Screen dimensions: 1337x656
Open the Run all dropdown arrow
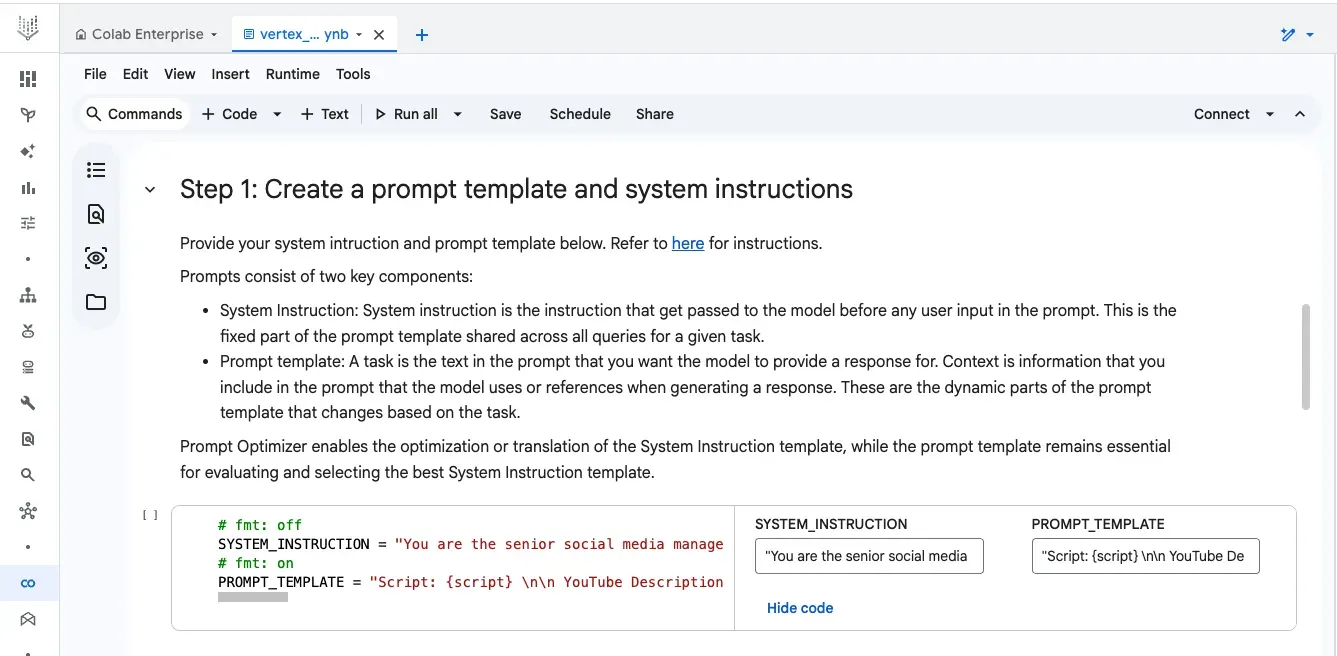[x=458, y=114]
